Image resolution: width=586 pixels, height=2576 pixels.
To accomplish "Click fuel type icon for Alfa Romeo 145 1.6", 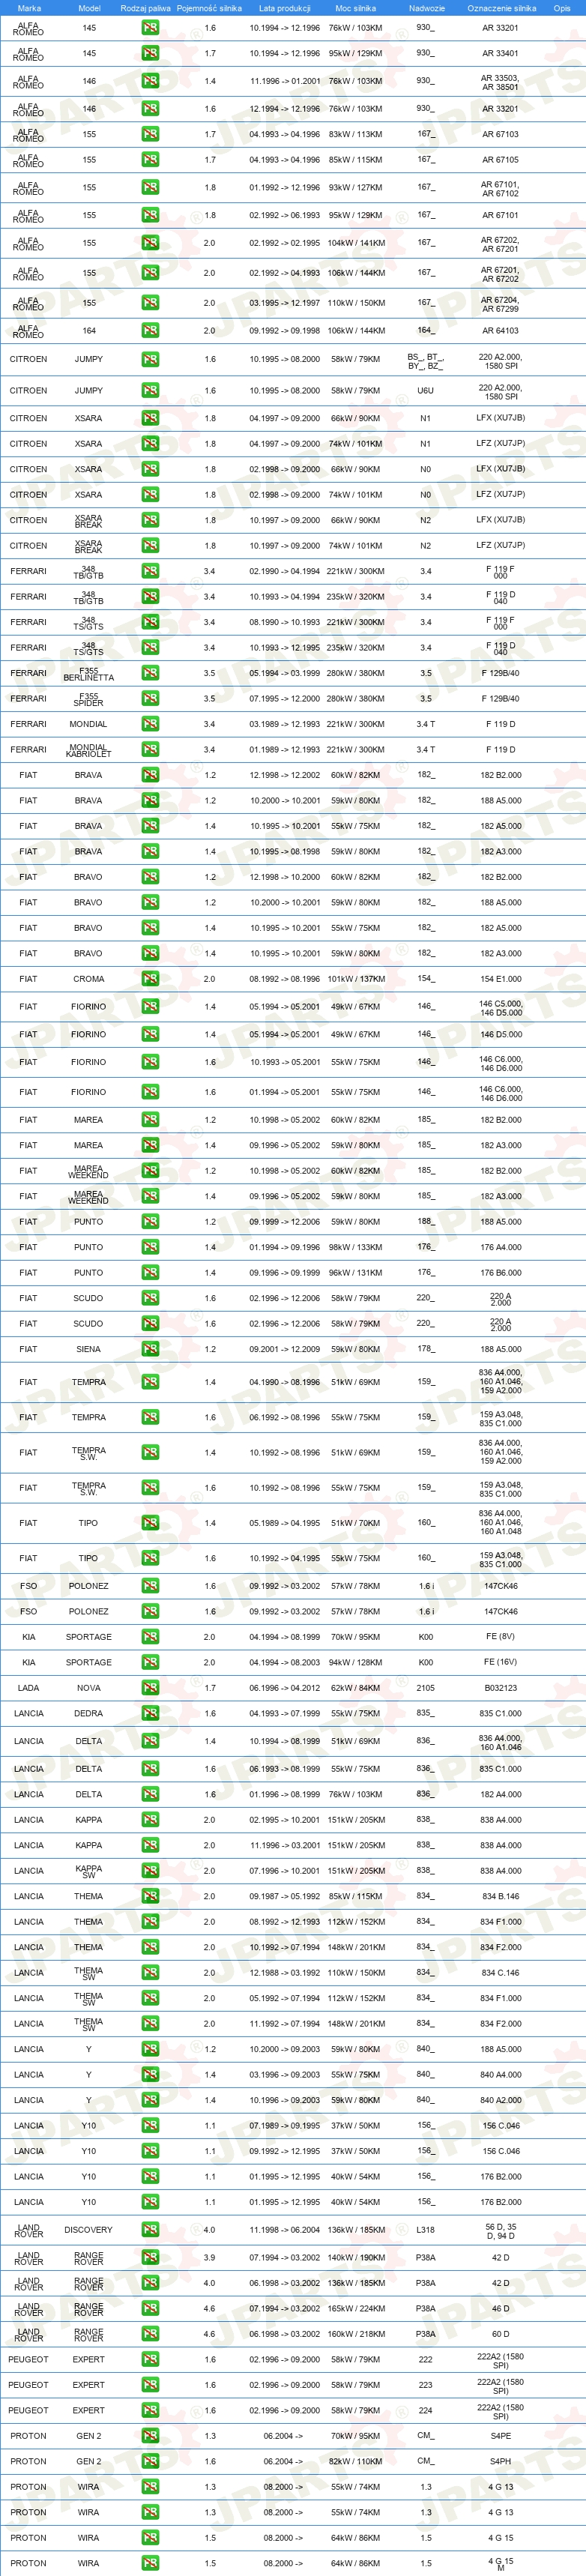I will pos(150,28).
